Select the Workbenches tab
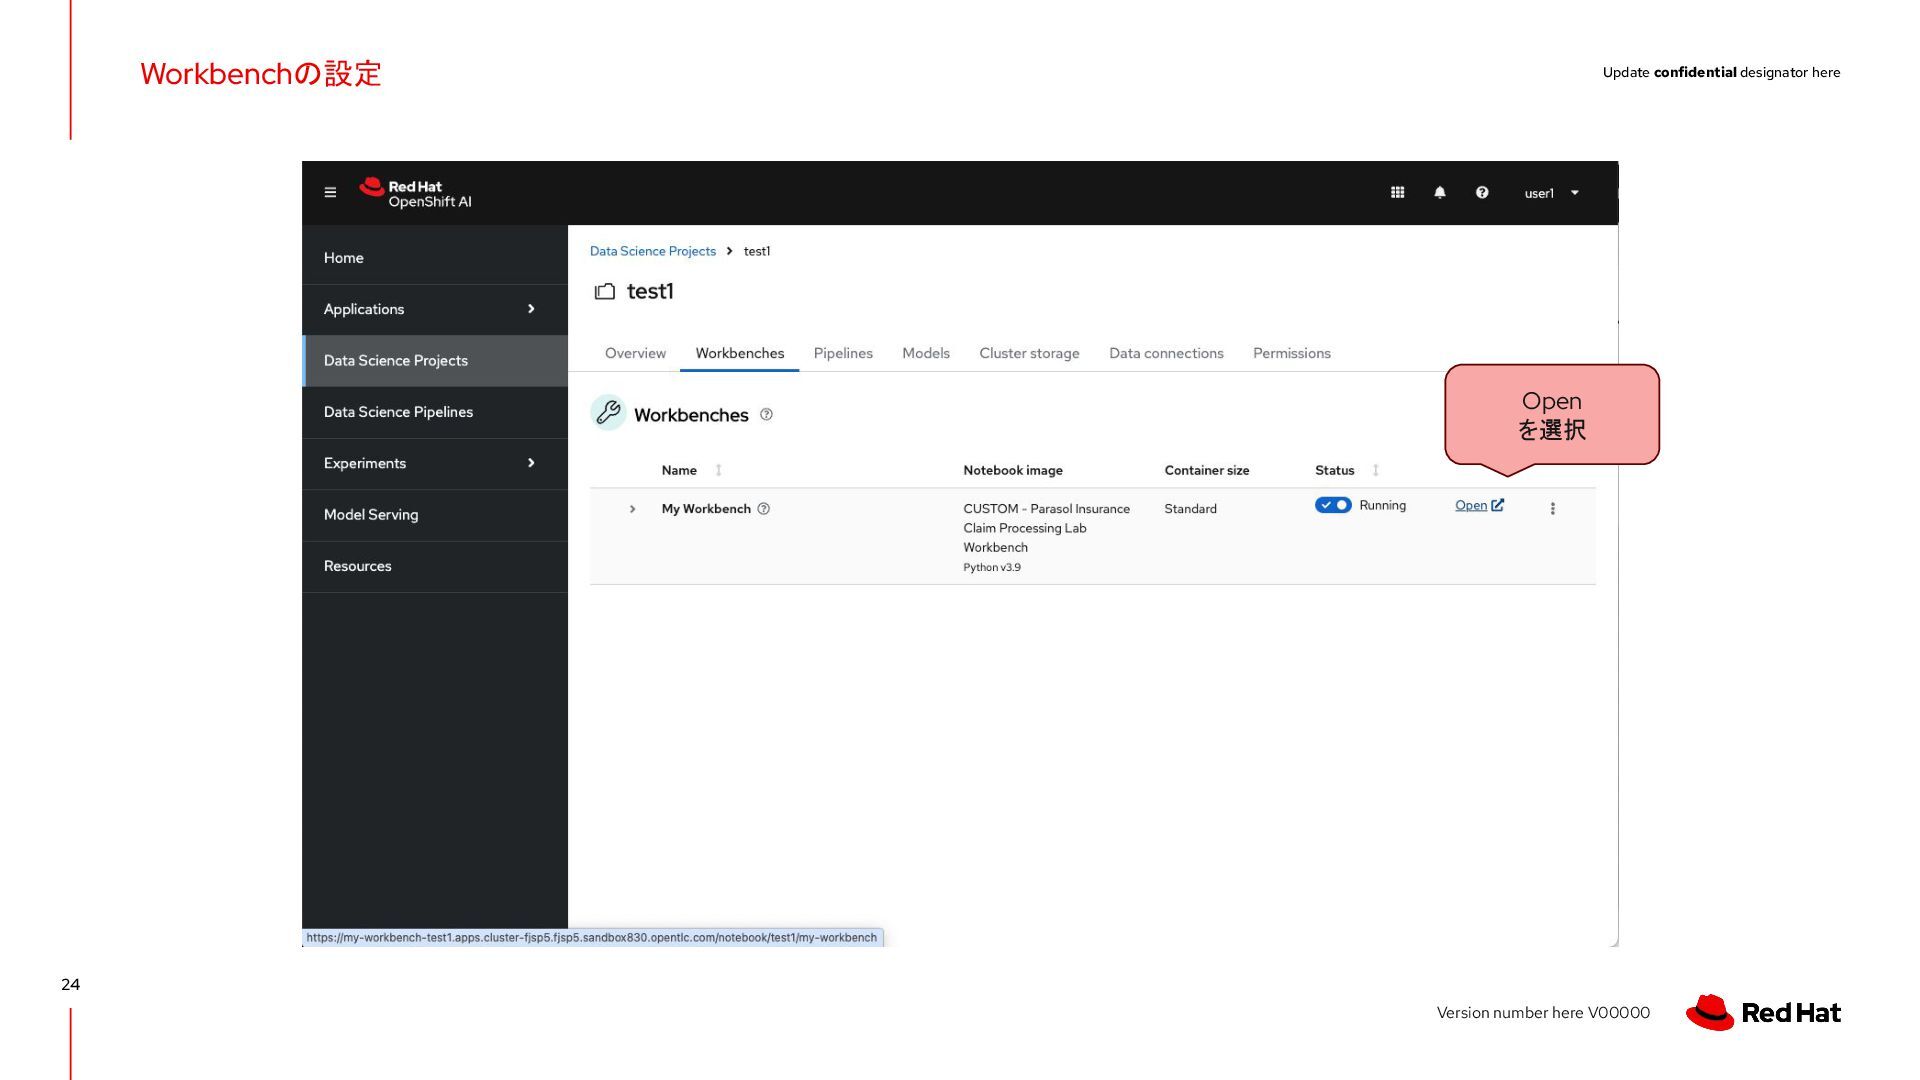 739,353
